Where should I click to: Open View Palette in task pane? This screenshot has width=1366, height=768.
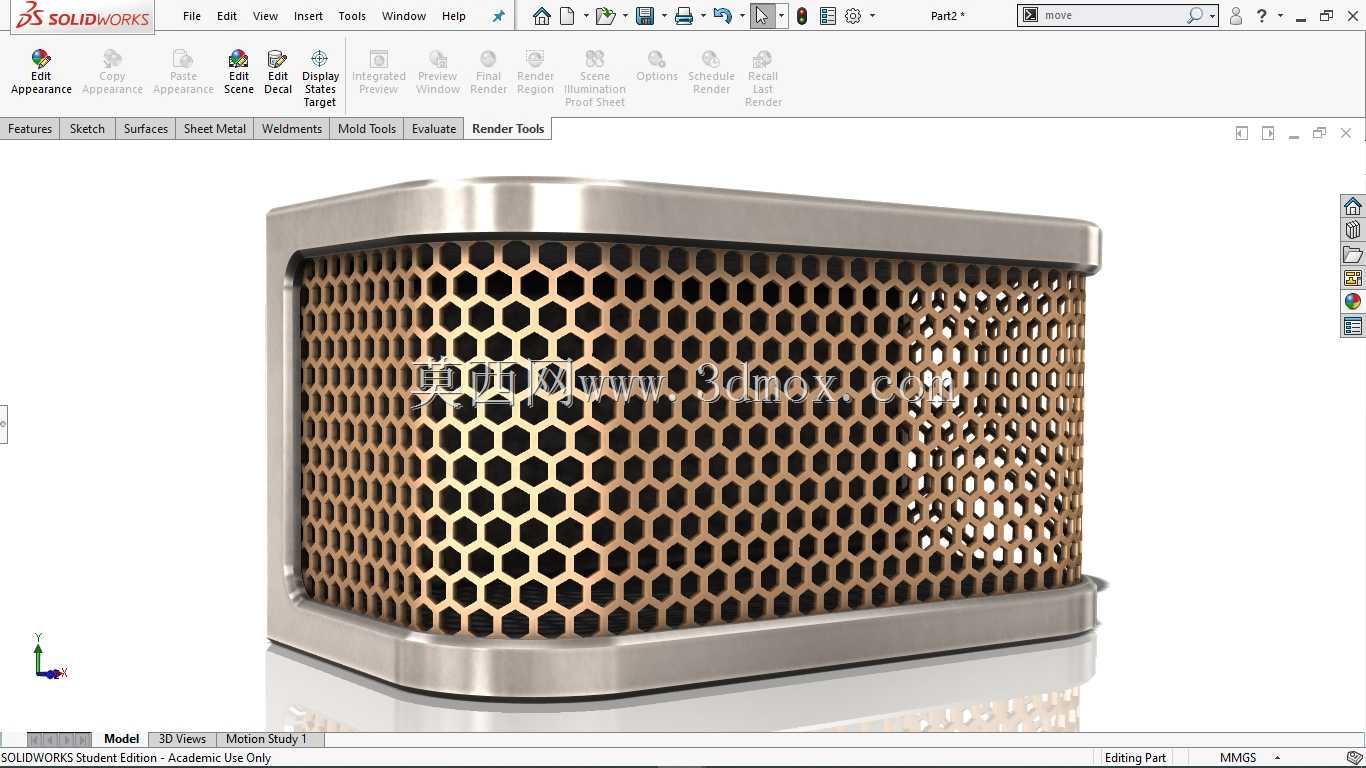pyautogui.click(x=1353, y=278)
